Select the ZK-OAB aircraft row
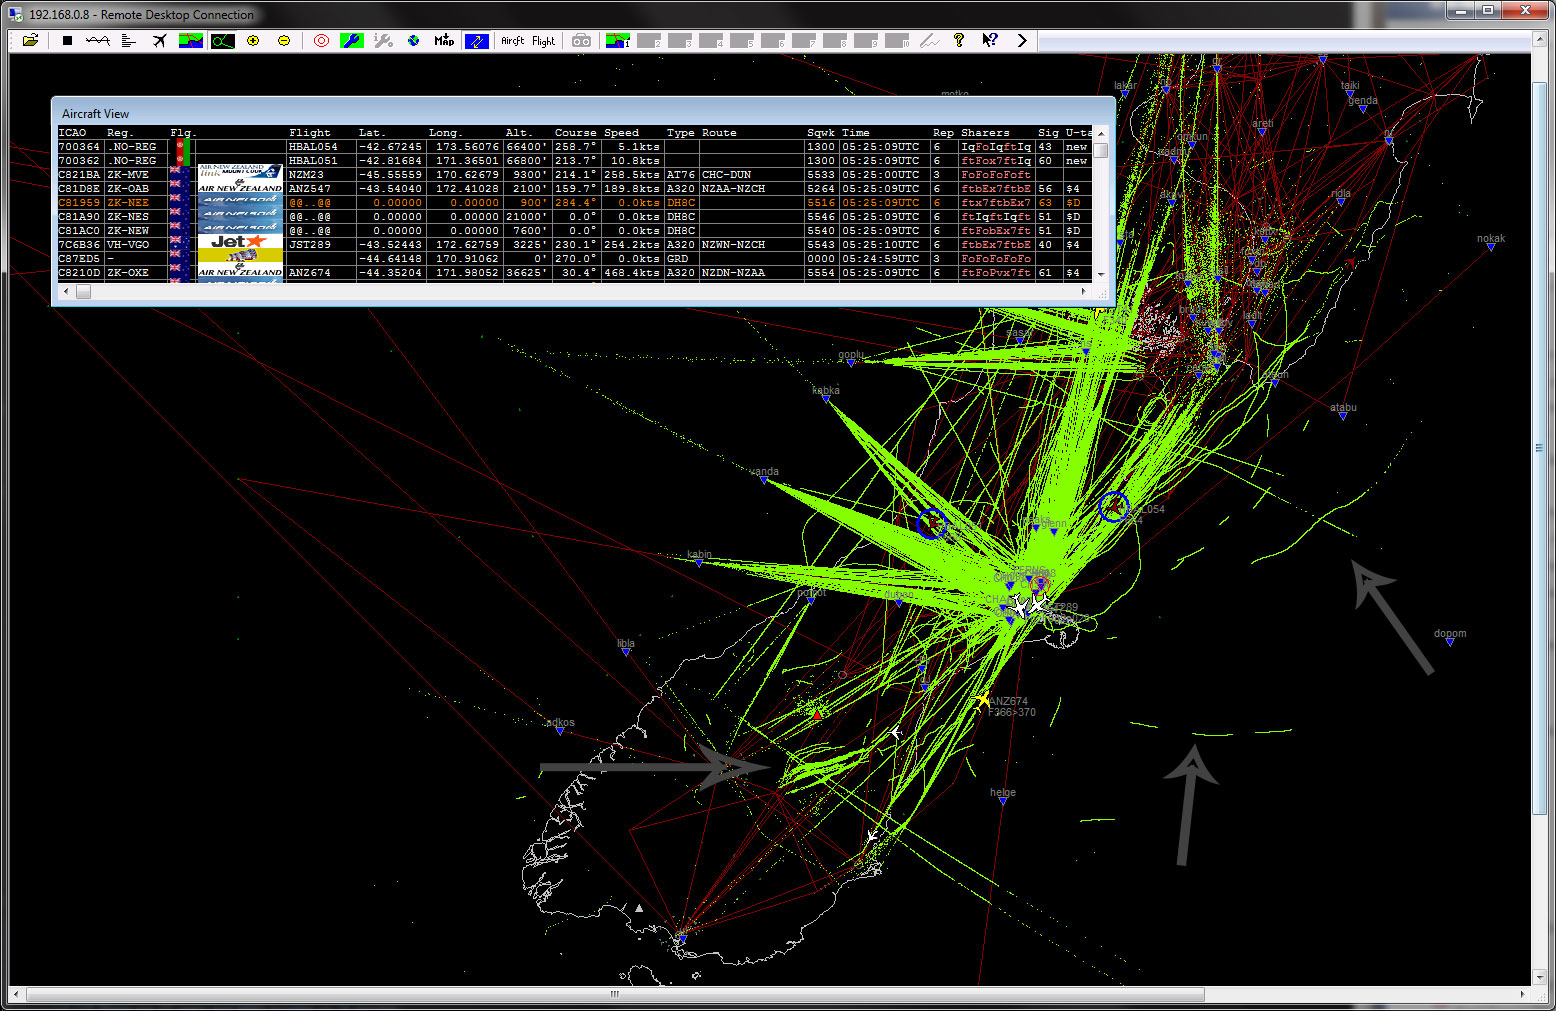This screenshot has height=1011, width=1556. (128, 188)
